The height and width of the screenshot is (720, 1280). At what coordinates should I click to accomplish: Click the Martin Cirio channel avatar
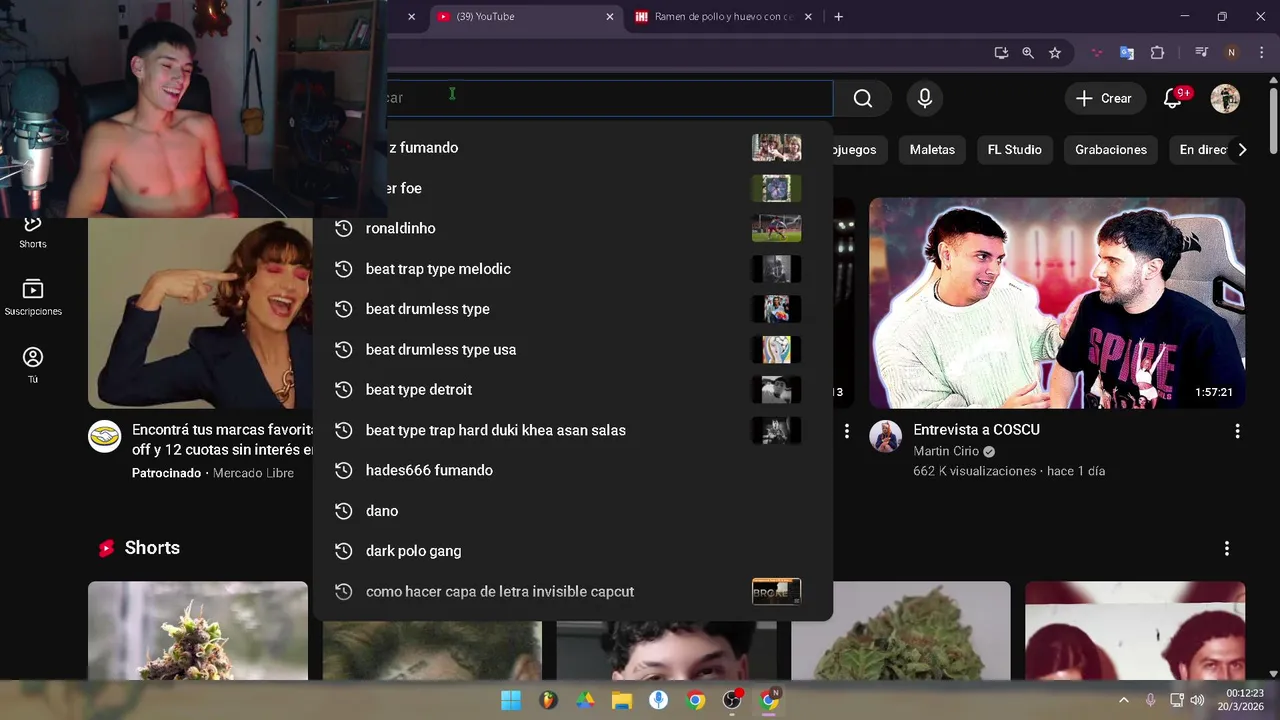885,436
